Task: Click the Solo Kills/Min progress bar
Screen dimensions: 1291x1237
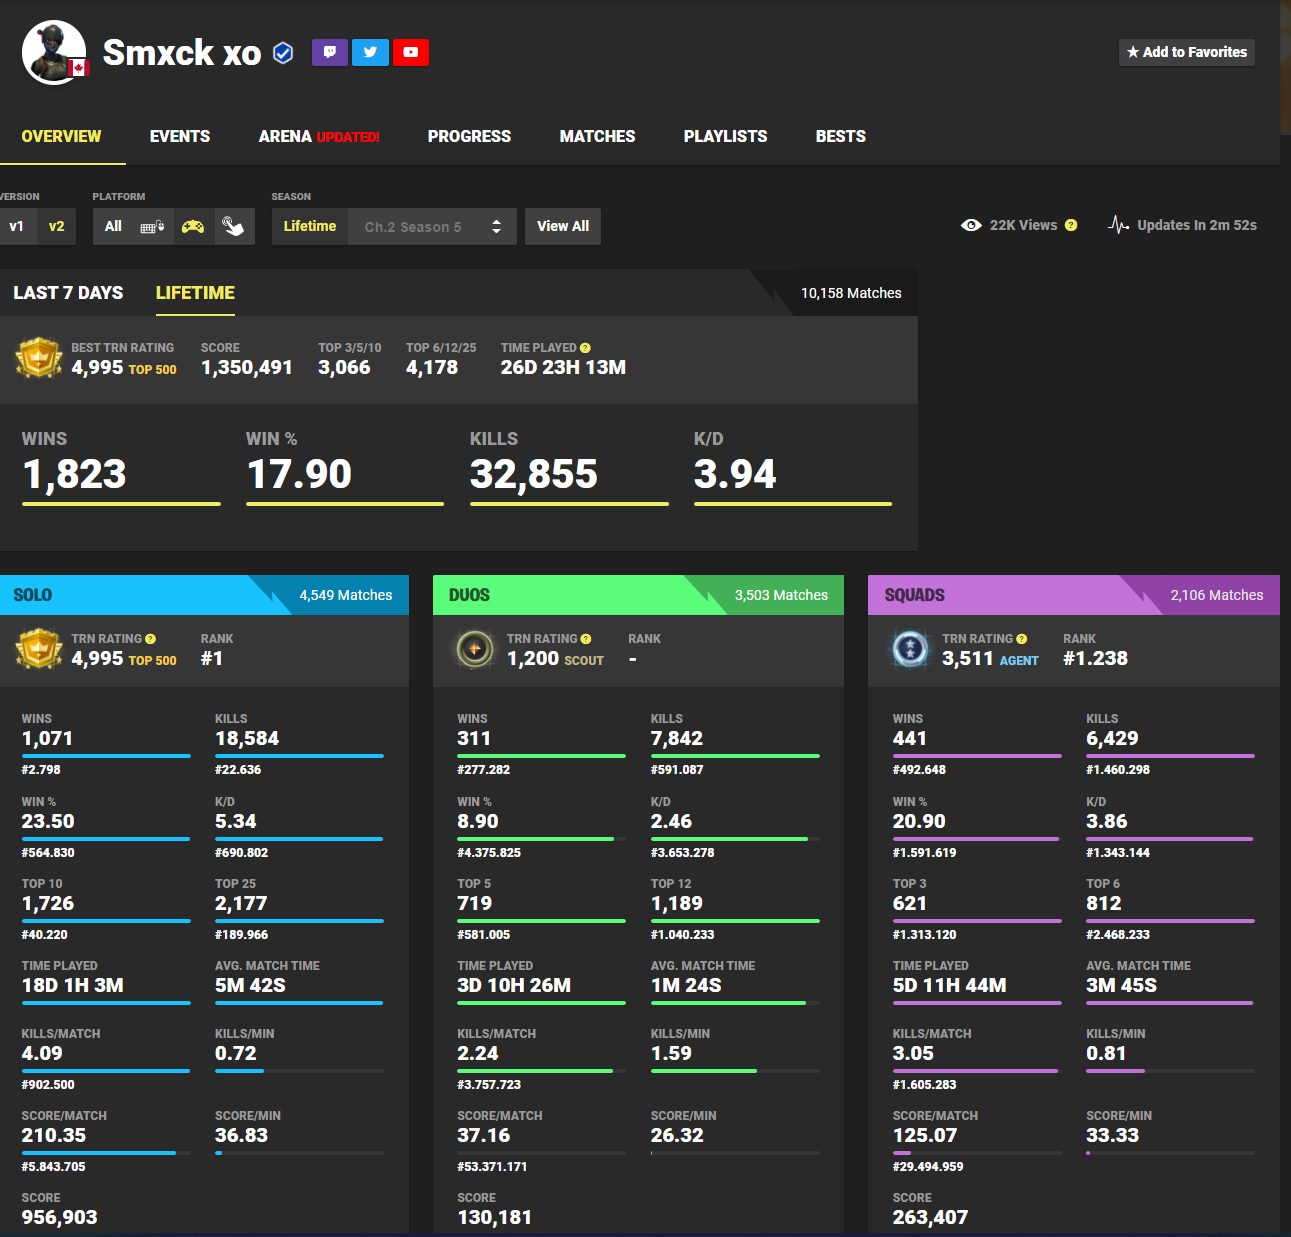Action: tap(299, 1071)
